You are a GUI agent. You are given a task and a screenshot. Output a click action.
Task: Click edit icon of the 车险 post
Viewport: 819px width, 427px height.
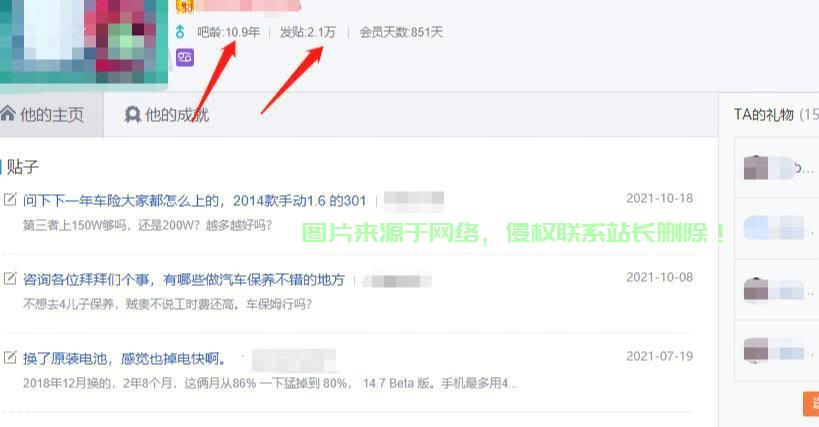click(10, 199)
